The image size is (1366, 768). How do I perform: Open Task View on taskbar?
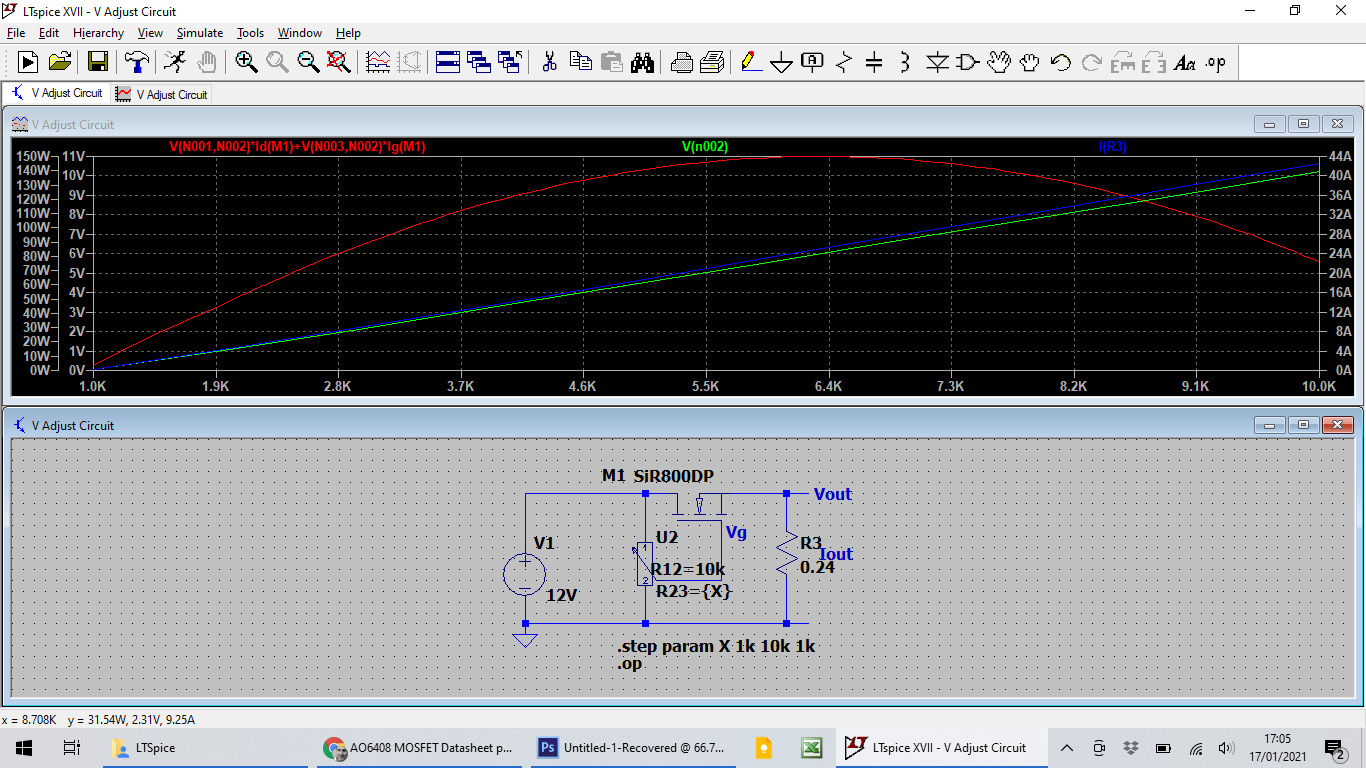(x=71, y=747)
